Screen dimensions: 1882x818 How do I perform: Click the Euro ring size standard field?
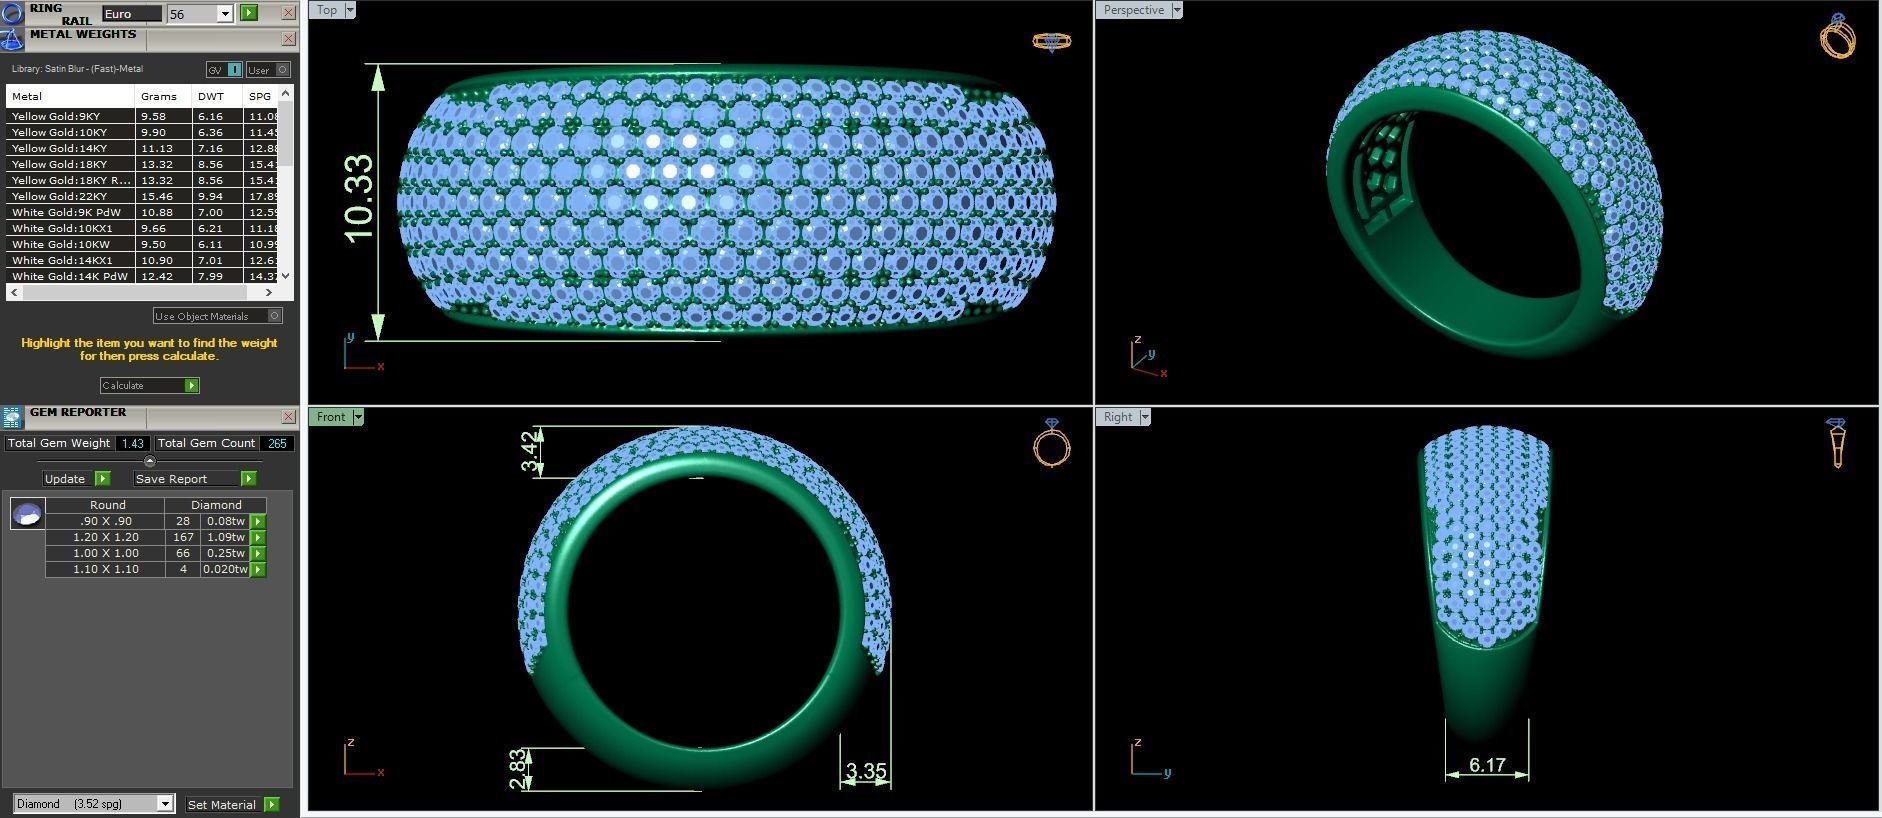coord(131,14)
